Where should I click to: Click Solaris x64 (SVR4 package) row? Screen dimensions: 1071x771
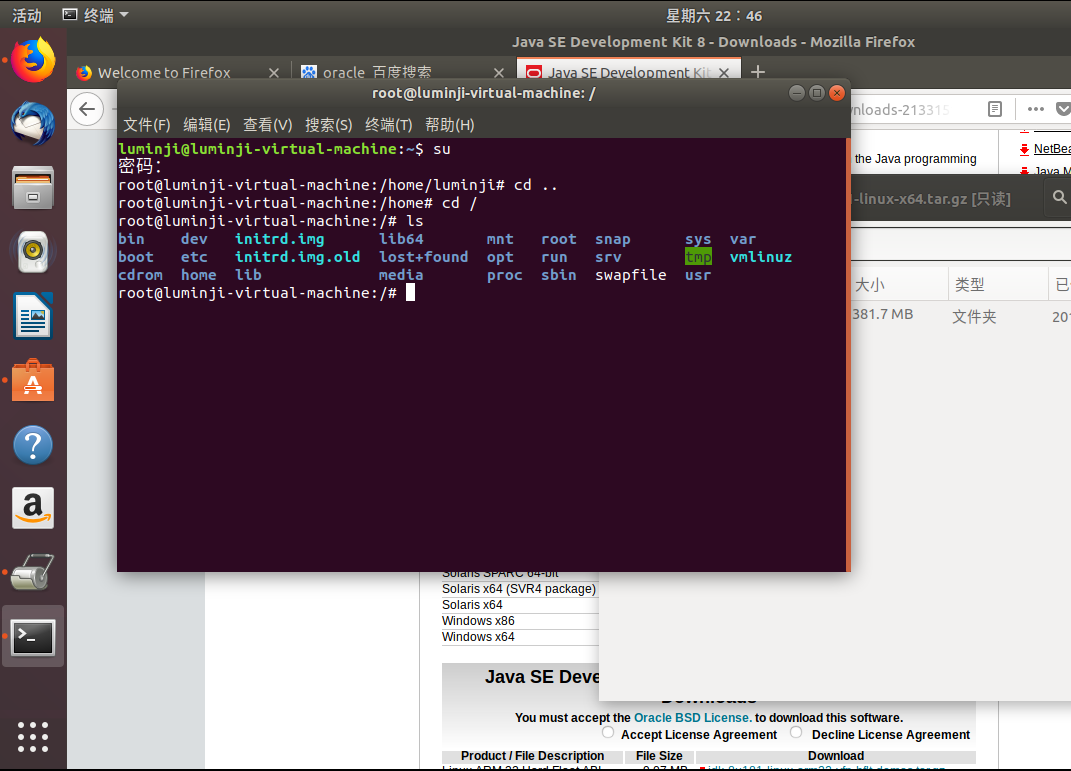(x=519, y=589)
